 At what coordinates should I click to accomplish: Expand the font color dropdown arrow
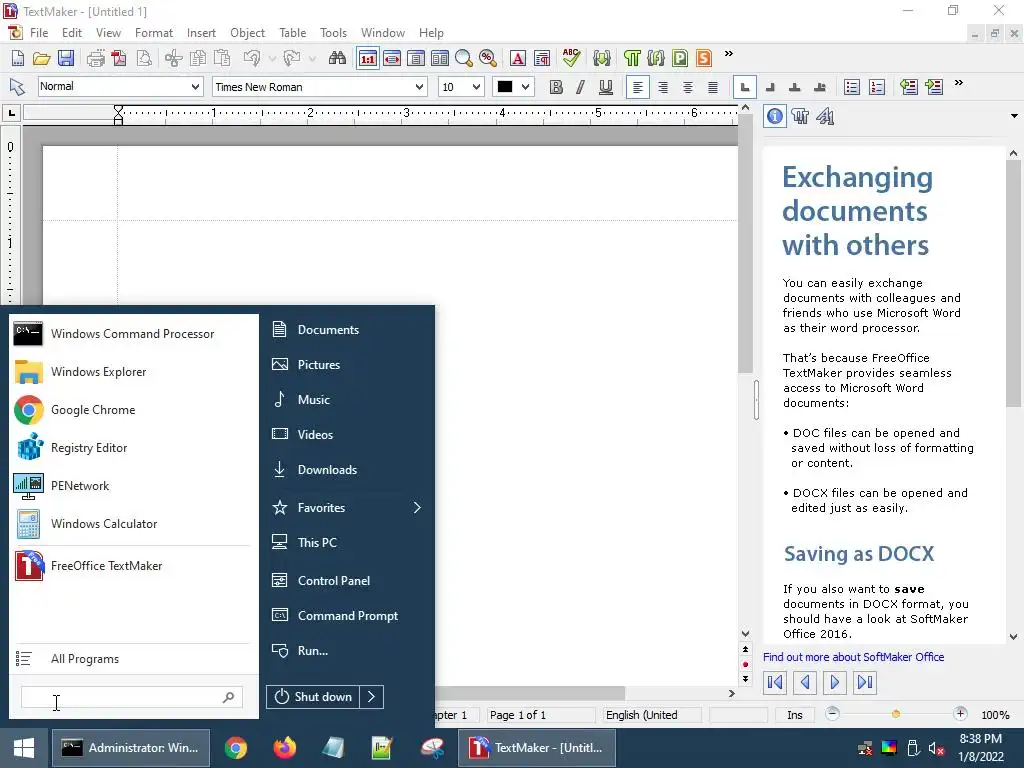click(x=526, y=87)
